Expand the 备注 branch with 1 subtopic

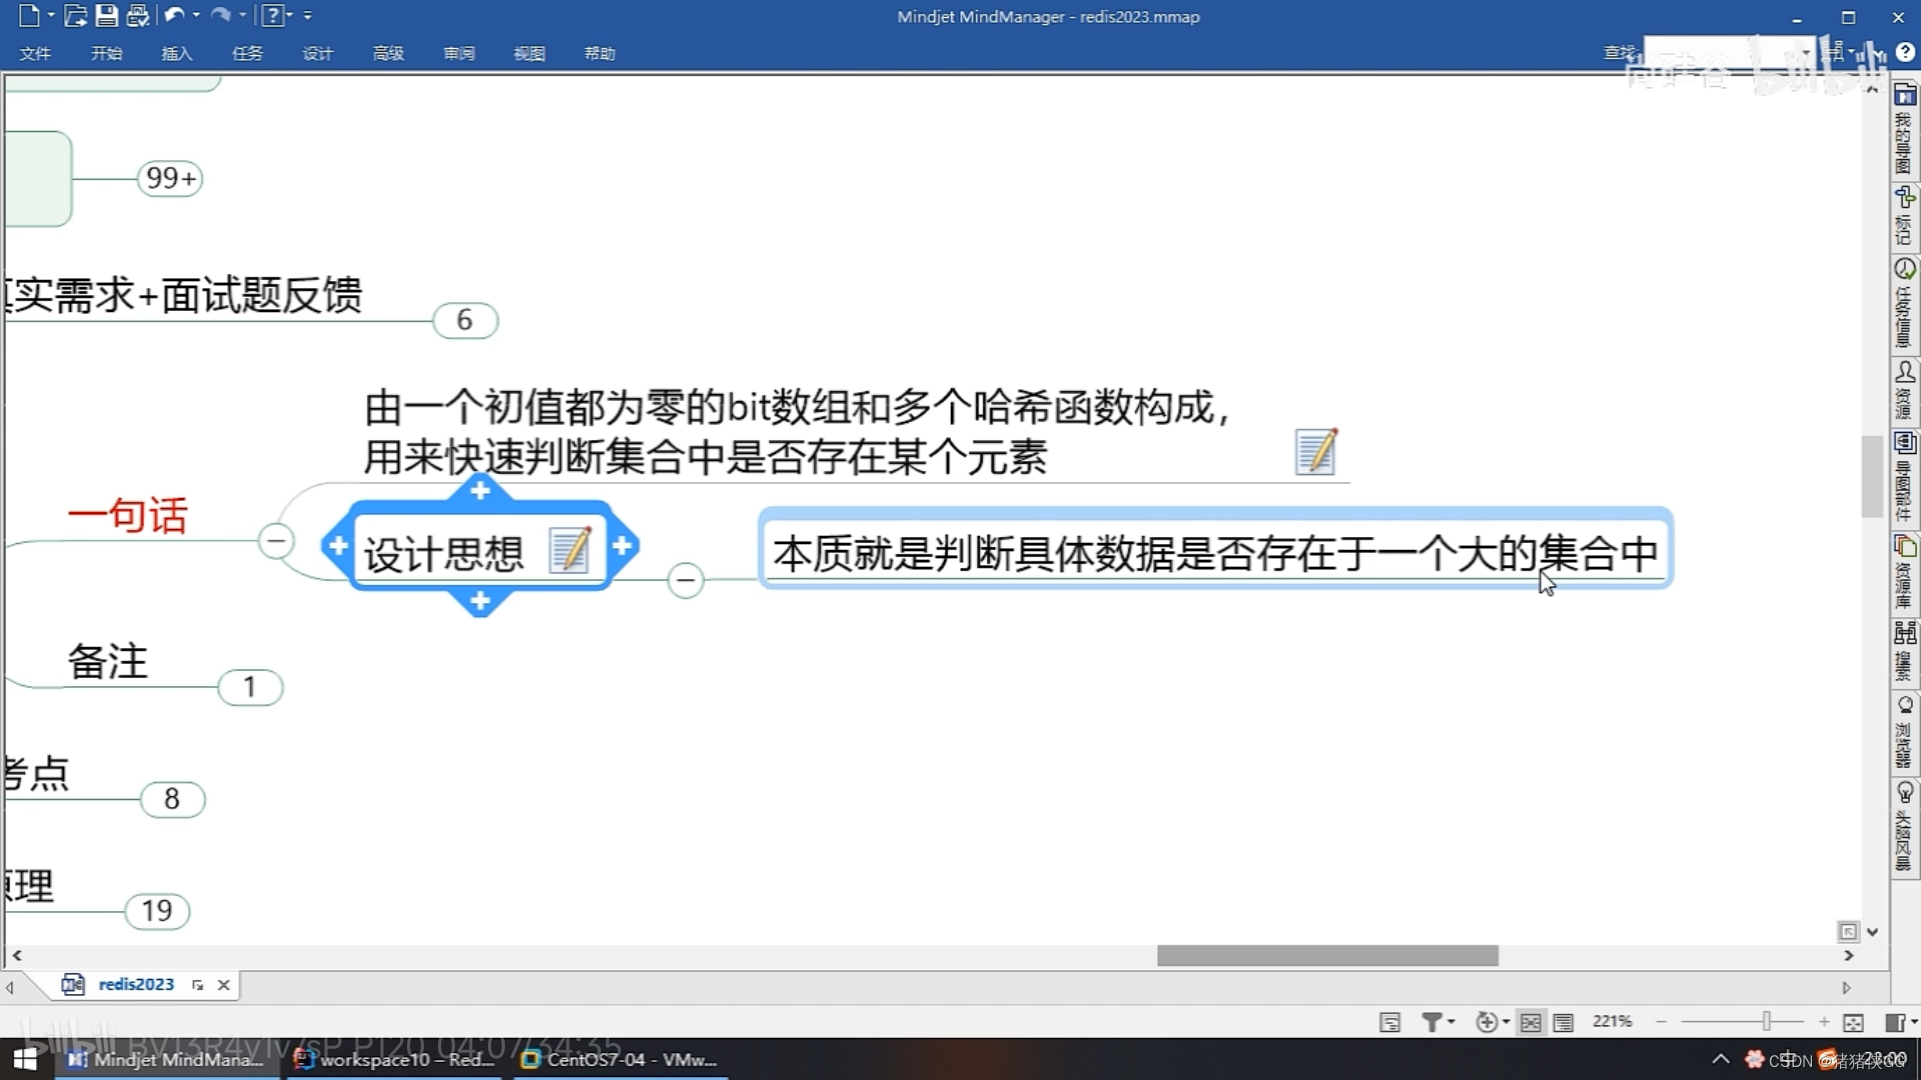250,687
